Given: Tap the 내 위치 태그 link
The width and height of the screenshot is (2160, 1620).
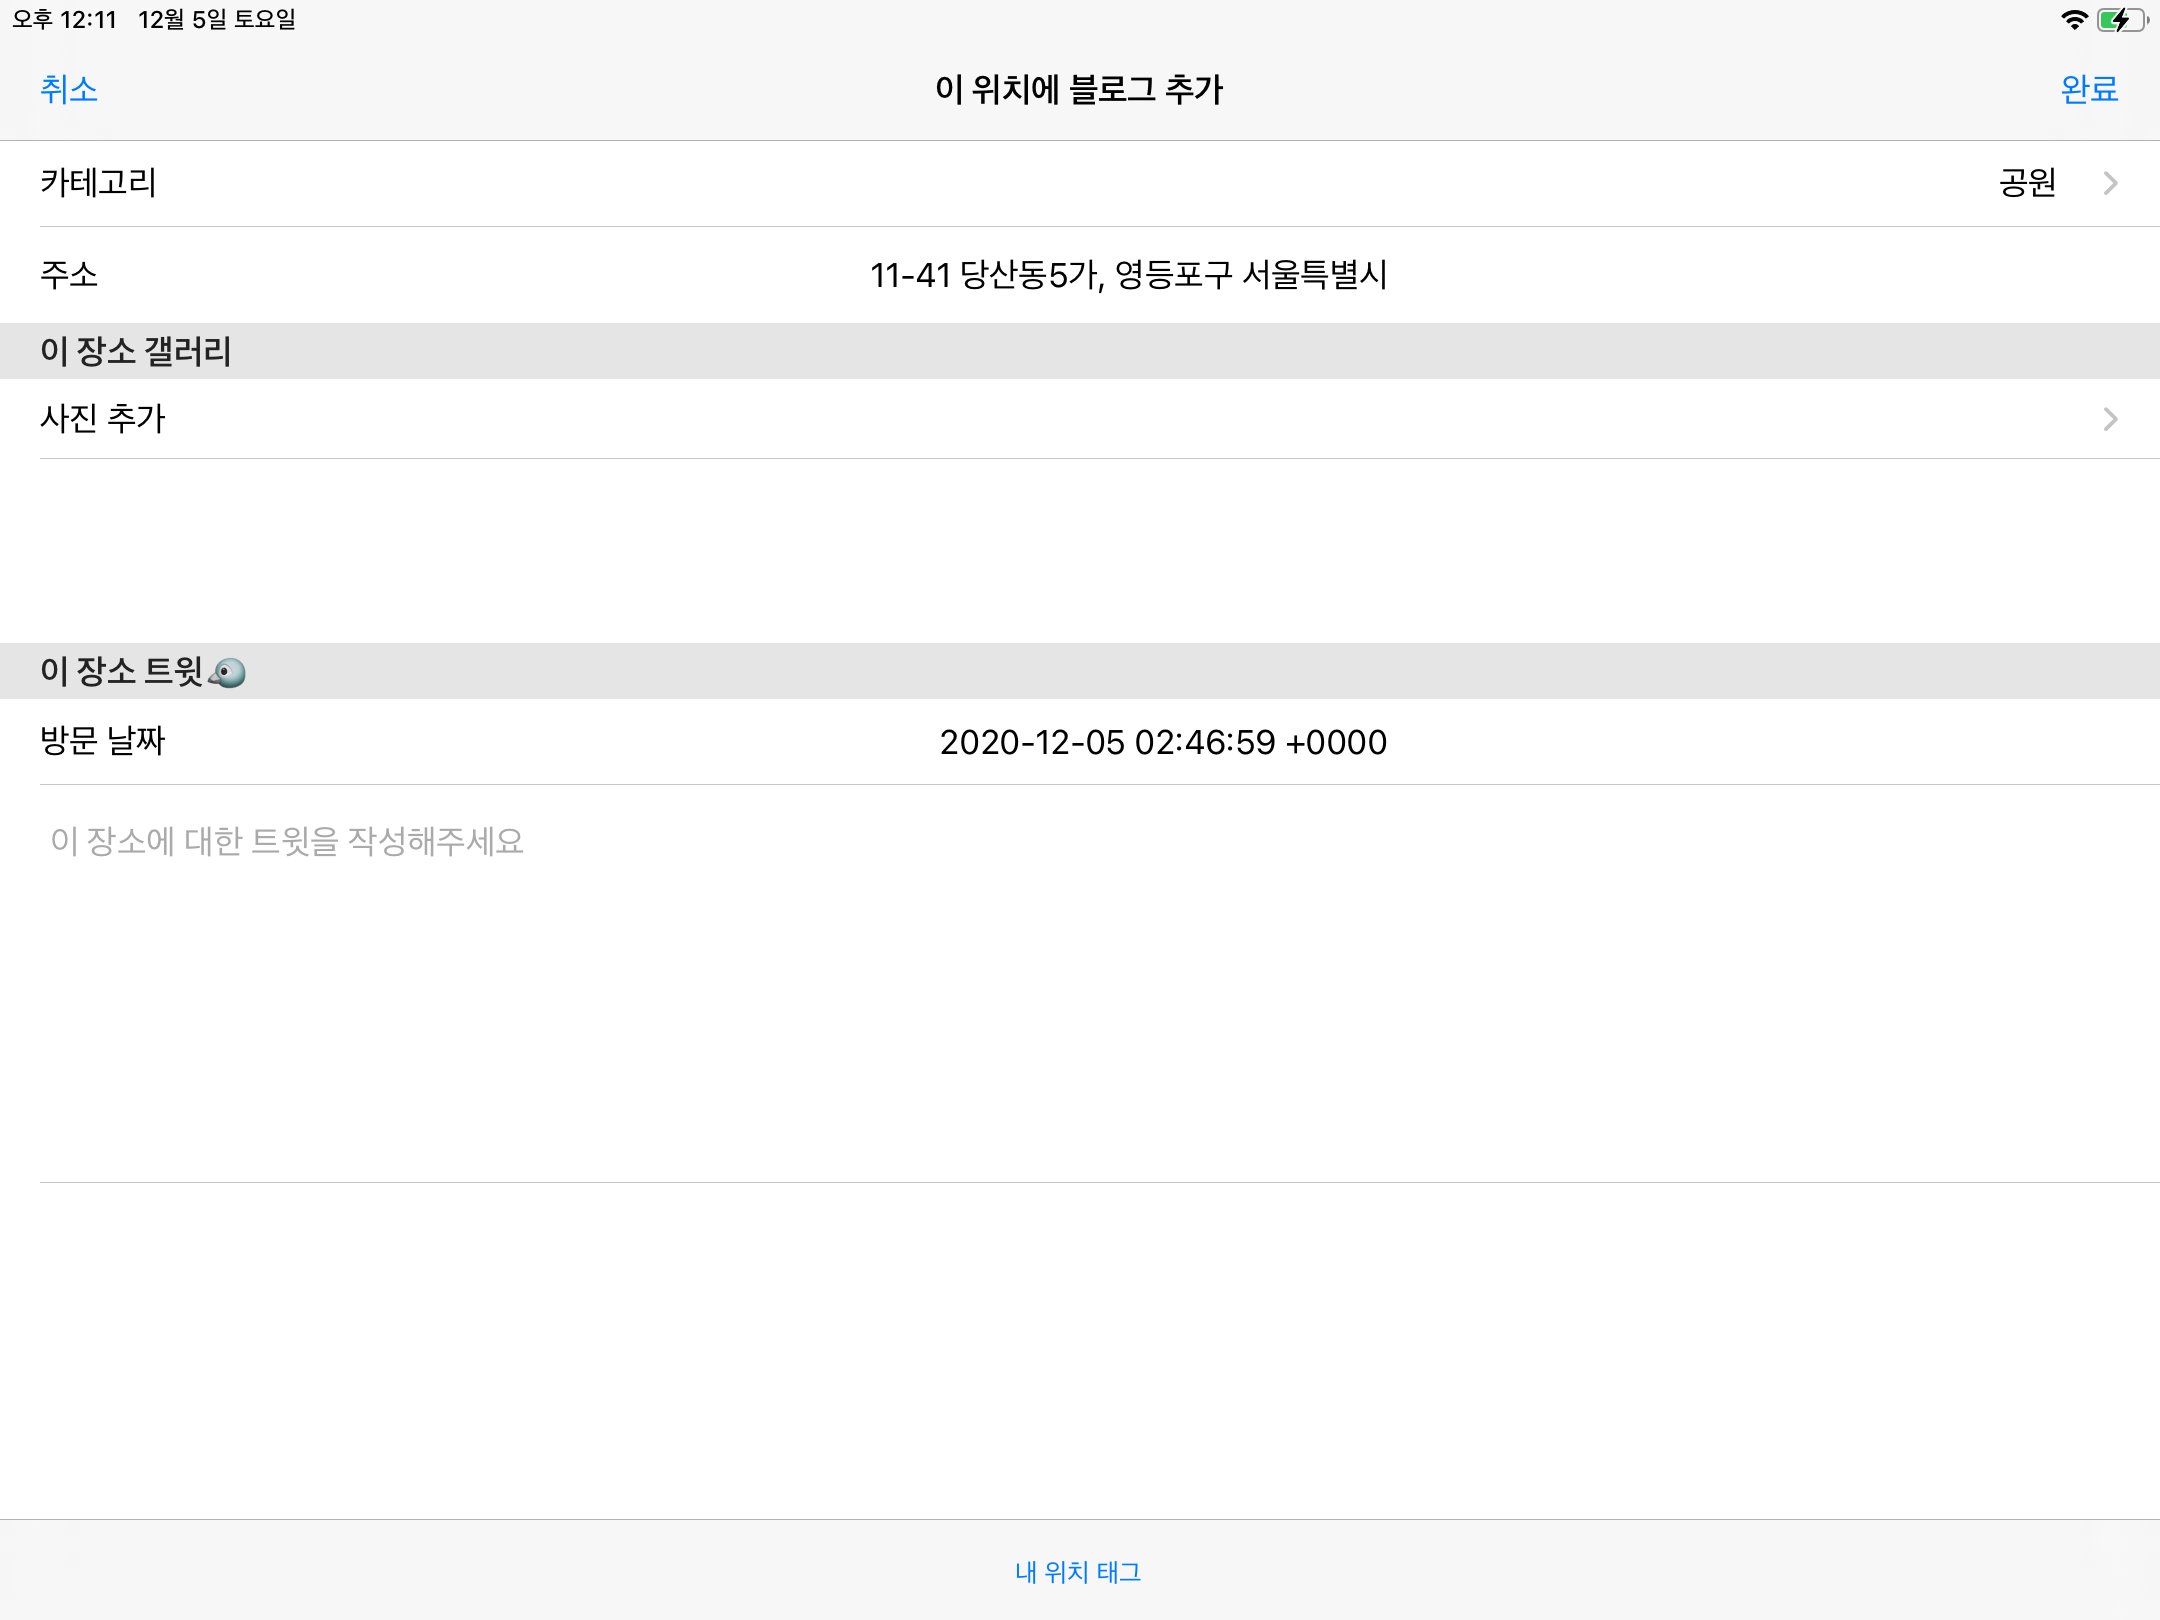Looking at the screenshot, I should 1078,1572.
